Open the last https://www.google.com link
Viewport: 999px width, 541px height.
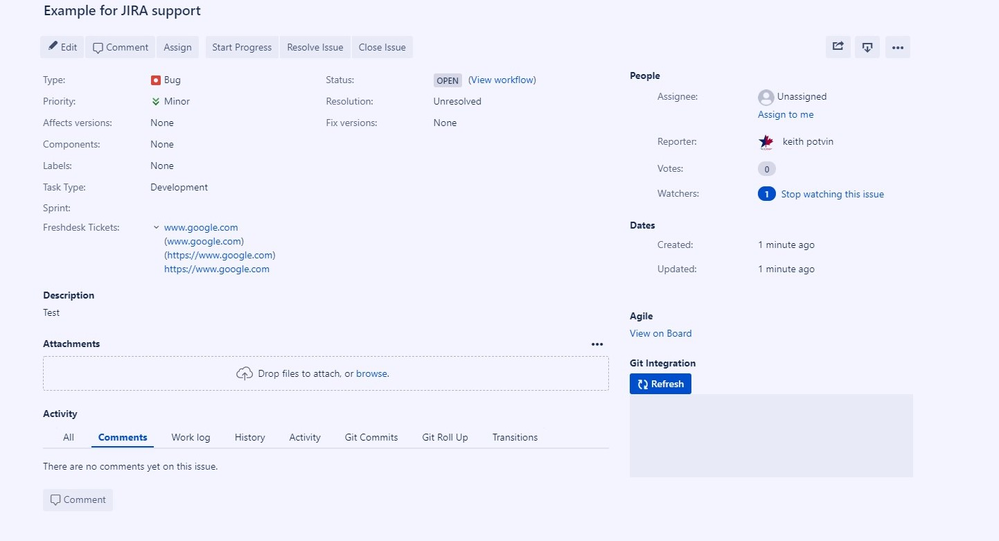[217, 269]
